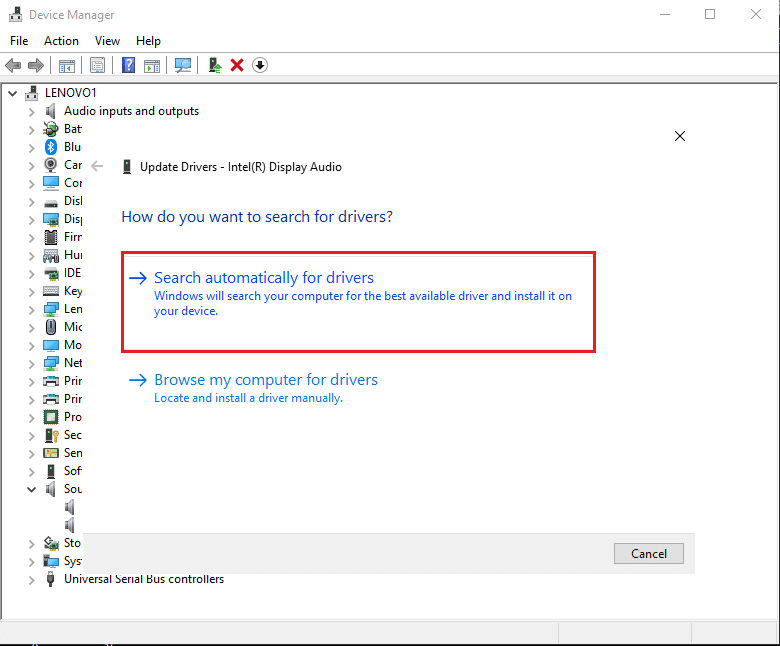Click the Disable device down-arrow icon
Viewport: 780px width, 646px height.
(260, 65)
